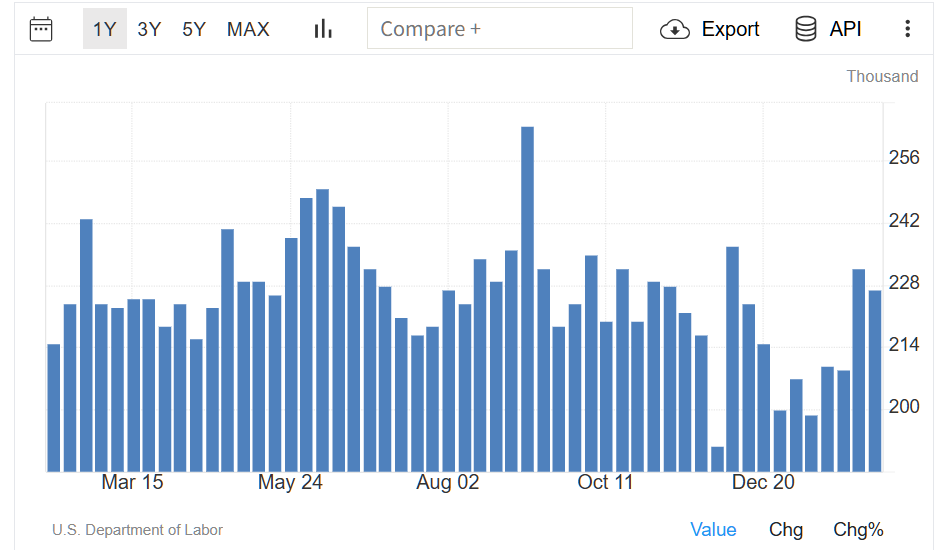Switch chart display to Chg%

coord(858,530)
